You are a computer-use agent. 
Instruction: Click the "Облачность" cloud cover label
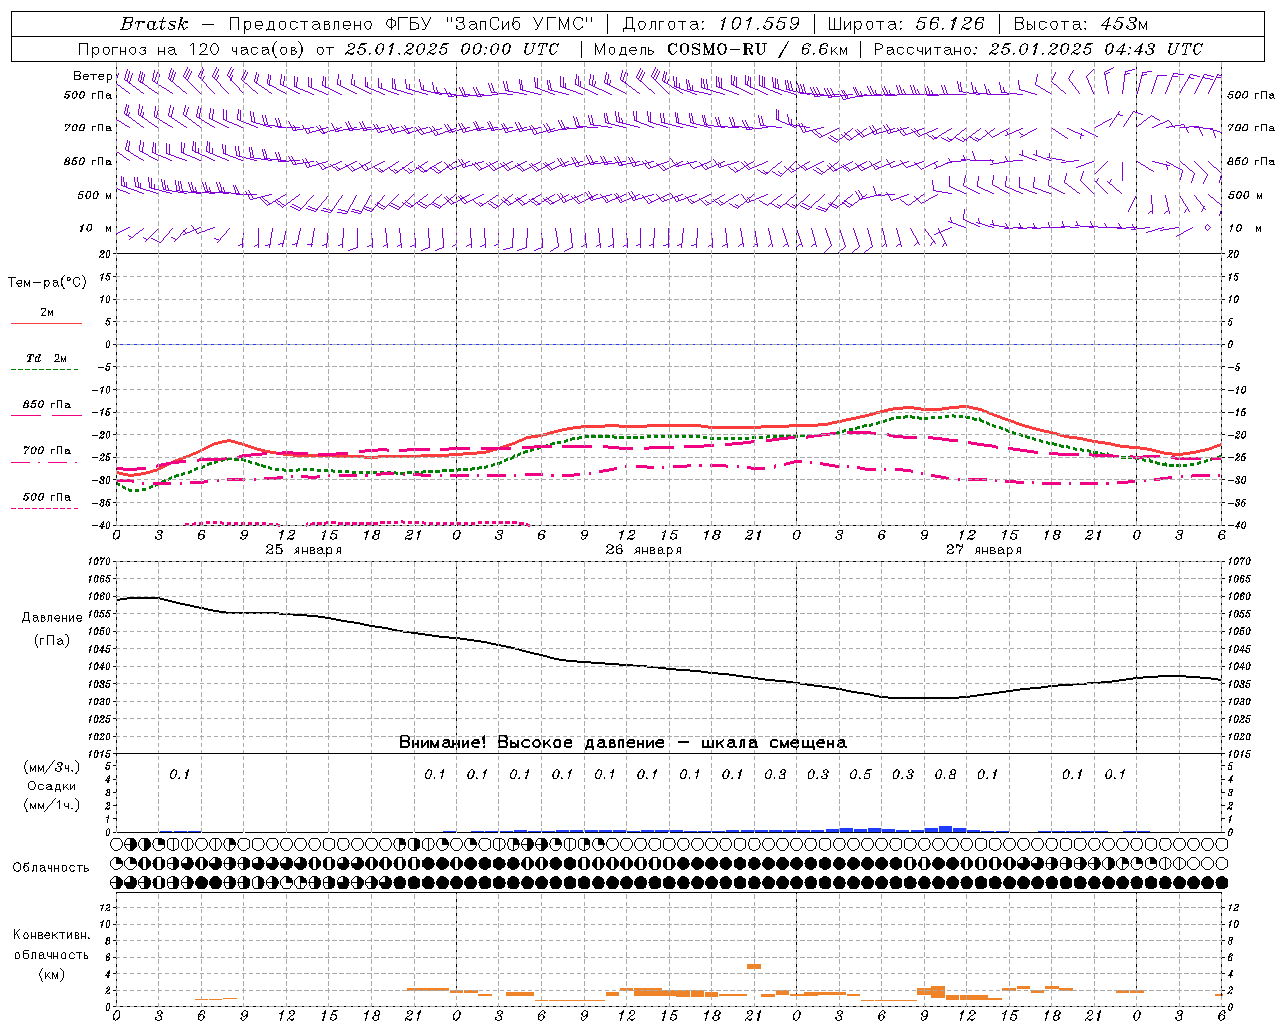point(51,868)
